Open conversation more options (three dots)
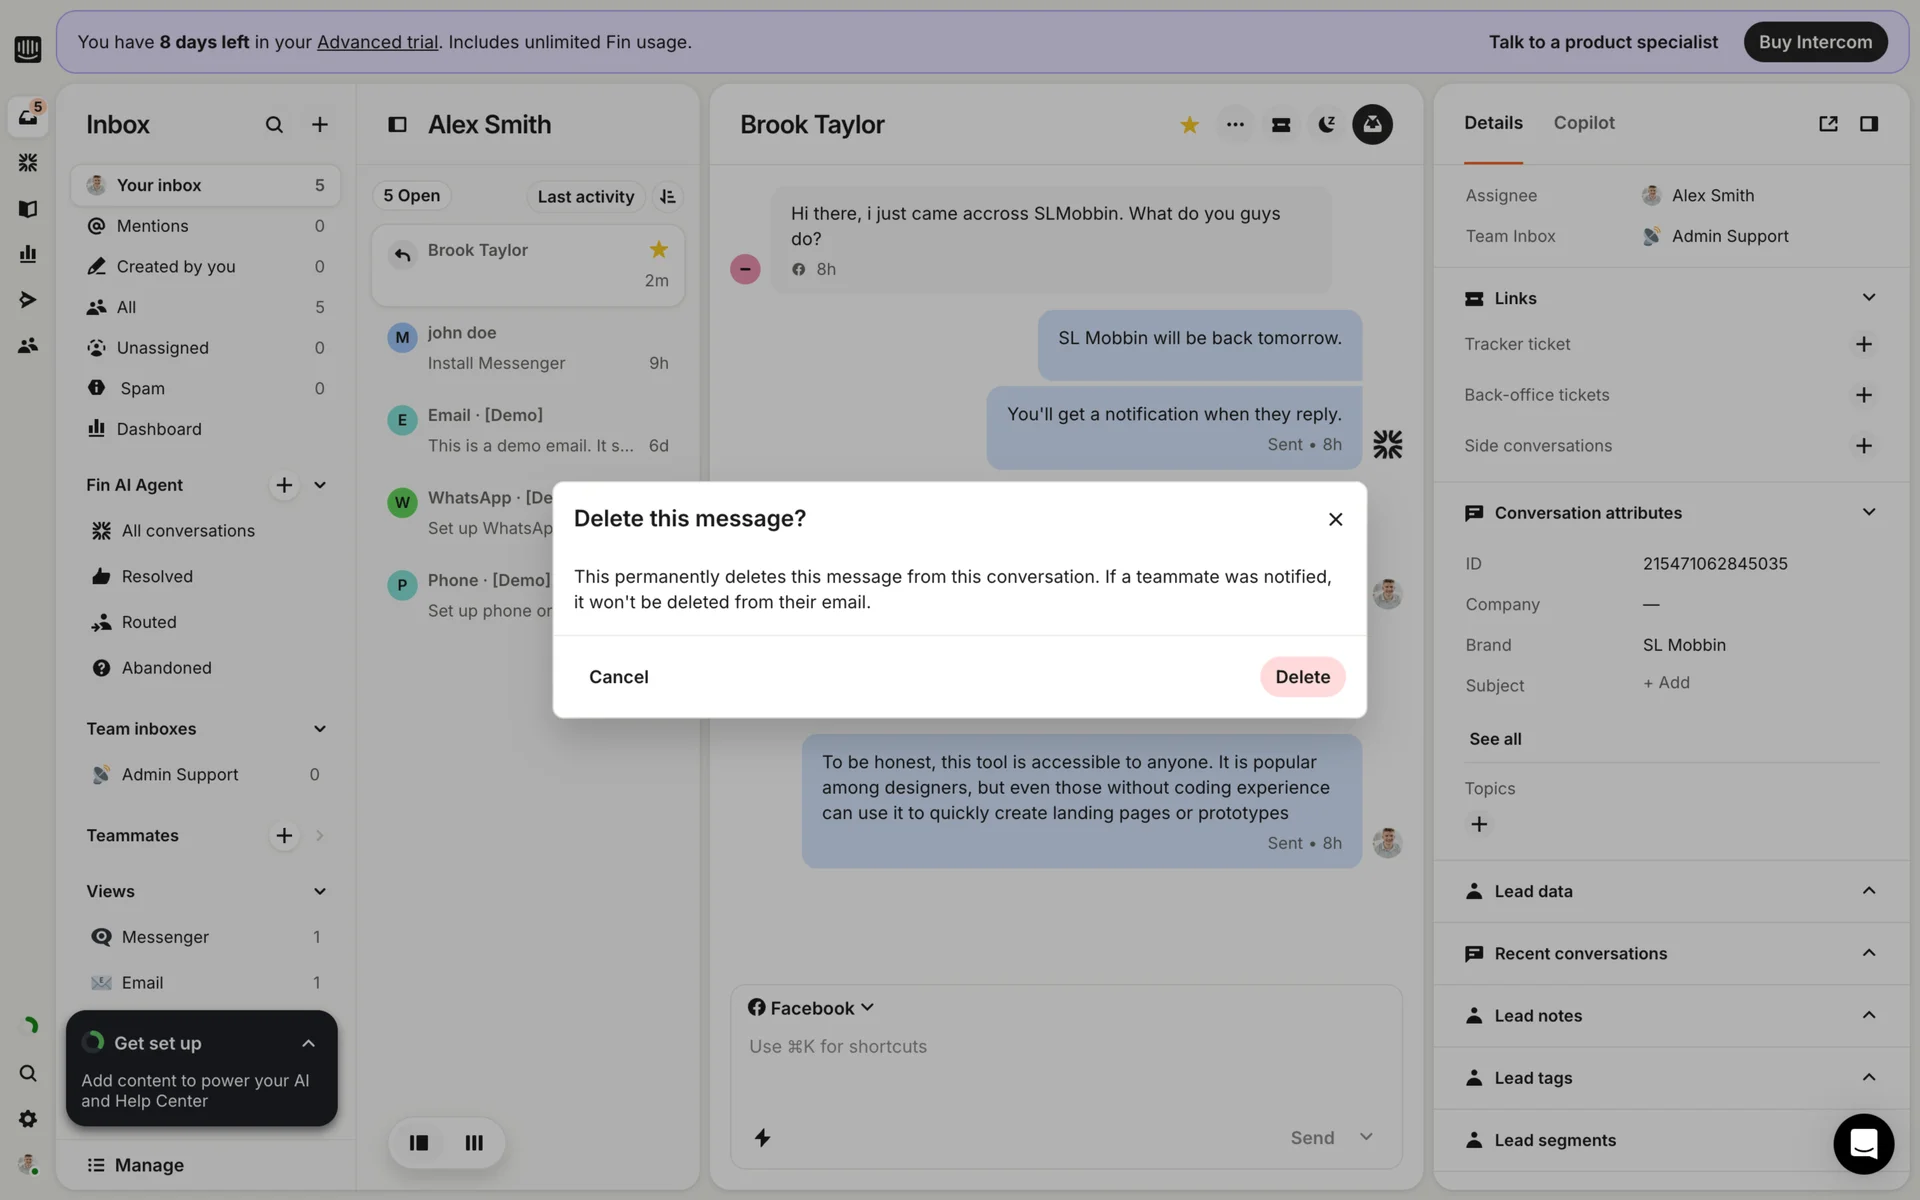The width and height of the screenshot is (1920, 1200). (1235, 125)
